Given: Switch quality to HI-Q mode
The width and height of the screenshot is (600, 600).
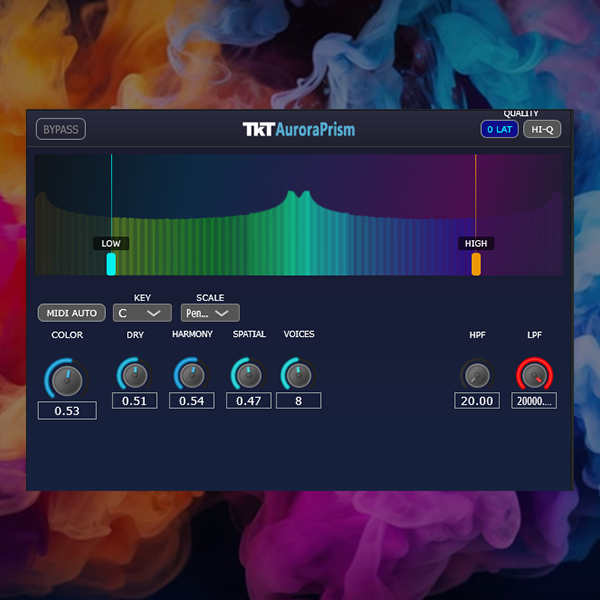Looking at the screenshot, I should pyautogui.click(x=542, y=129).
